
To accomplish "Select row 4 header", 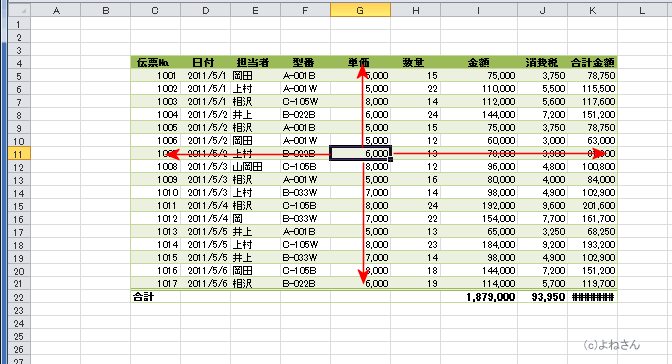I will click(x=19, y=63).
